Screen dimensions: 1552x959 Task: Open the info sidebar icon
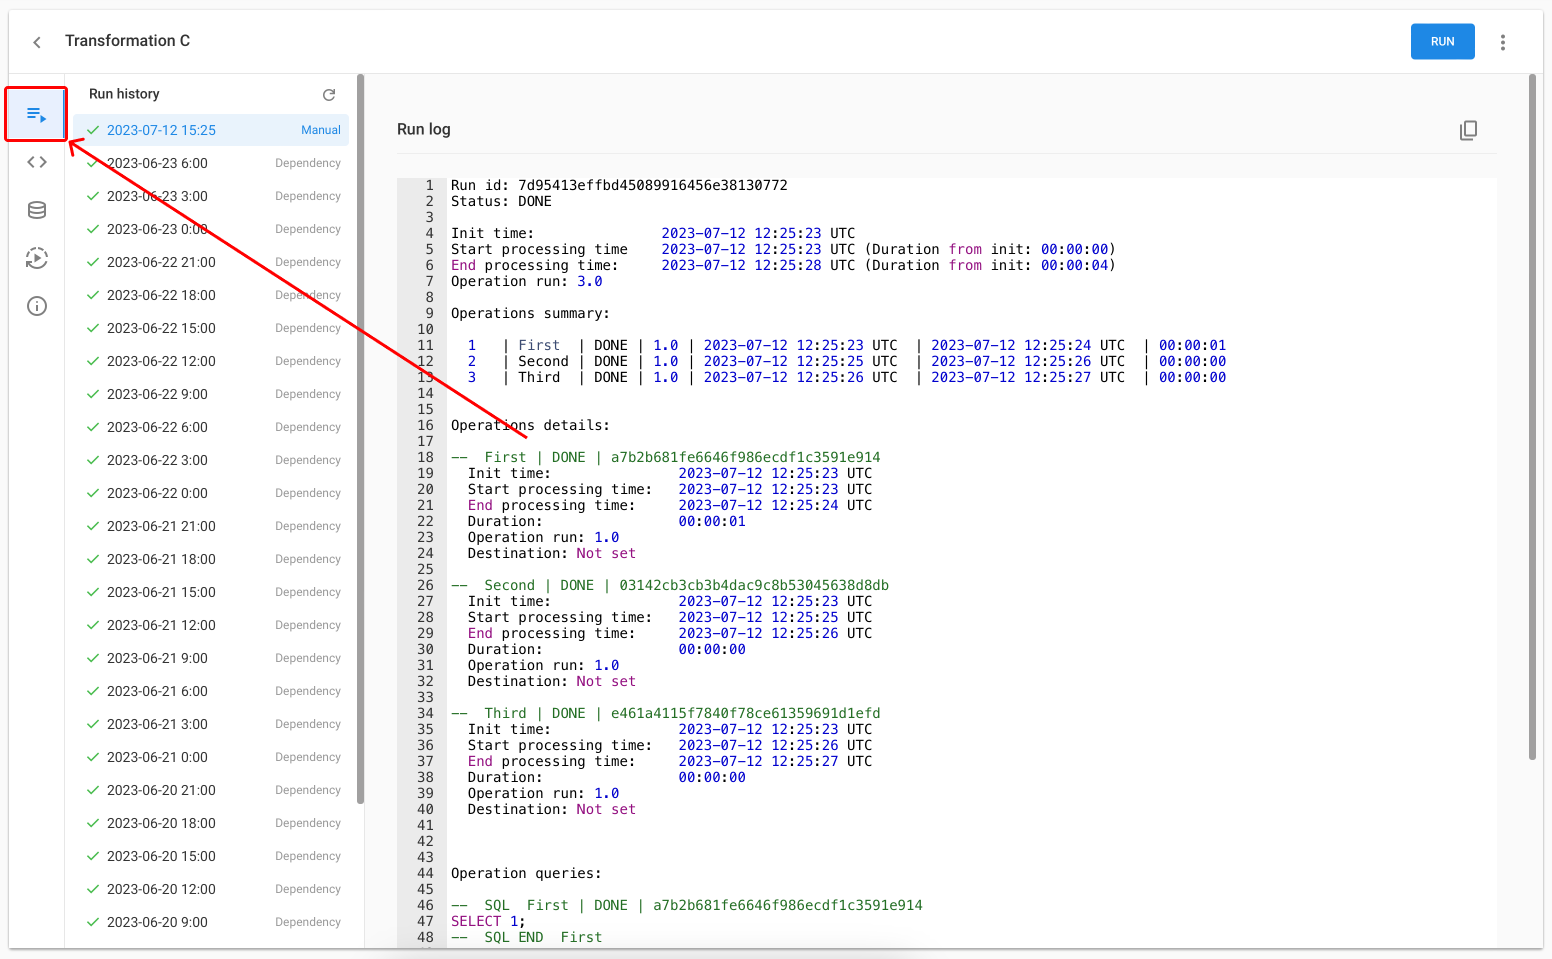37,306
